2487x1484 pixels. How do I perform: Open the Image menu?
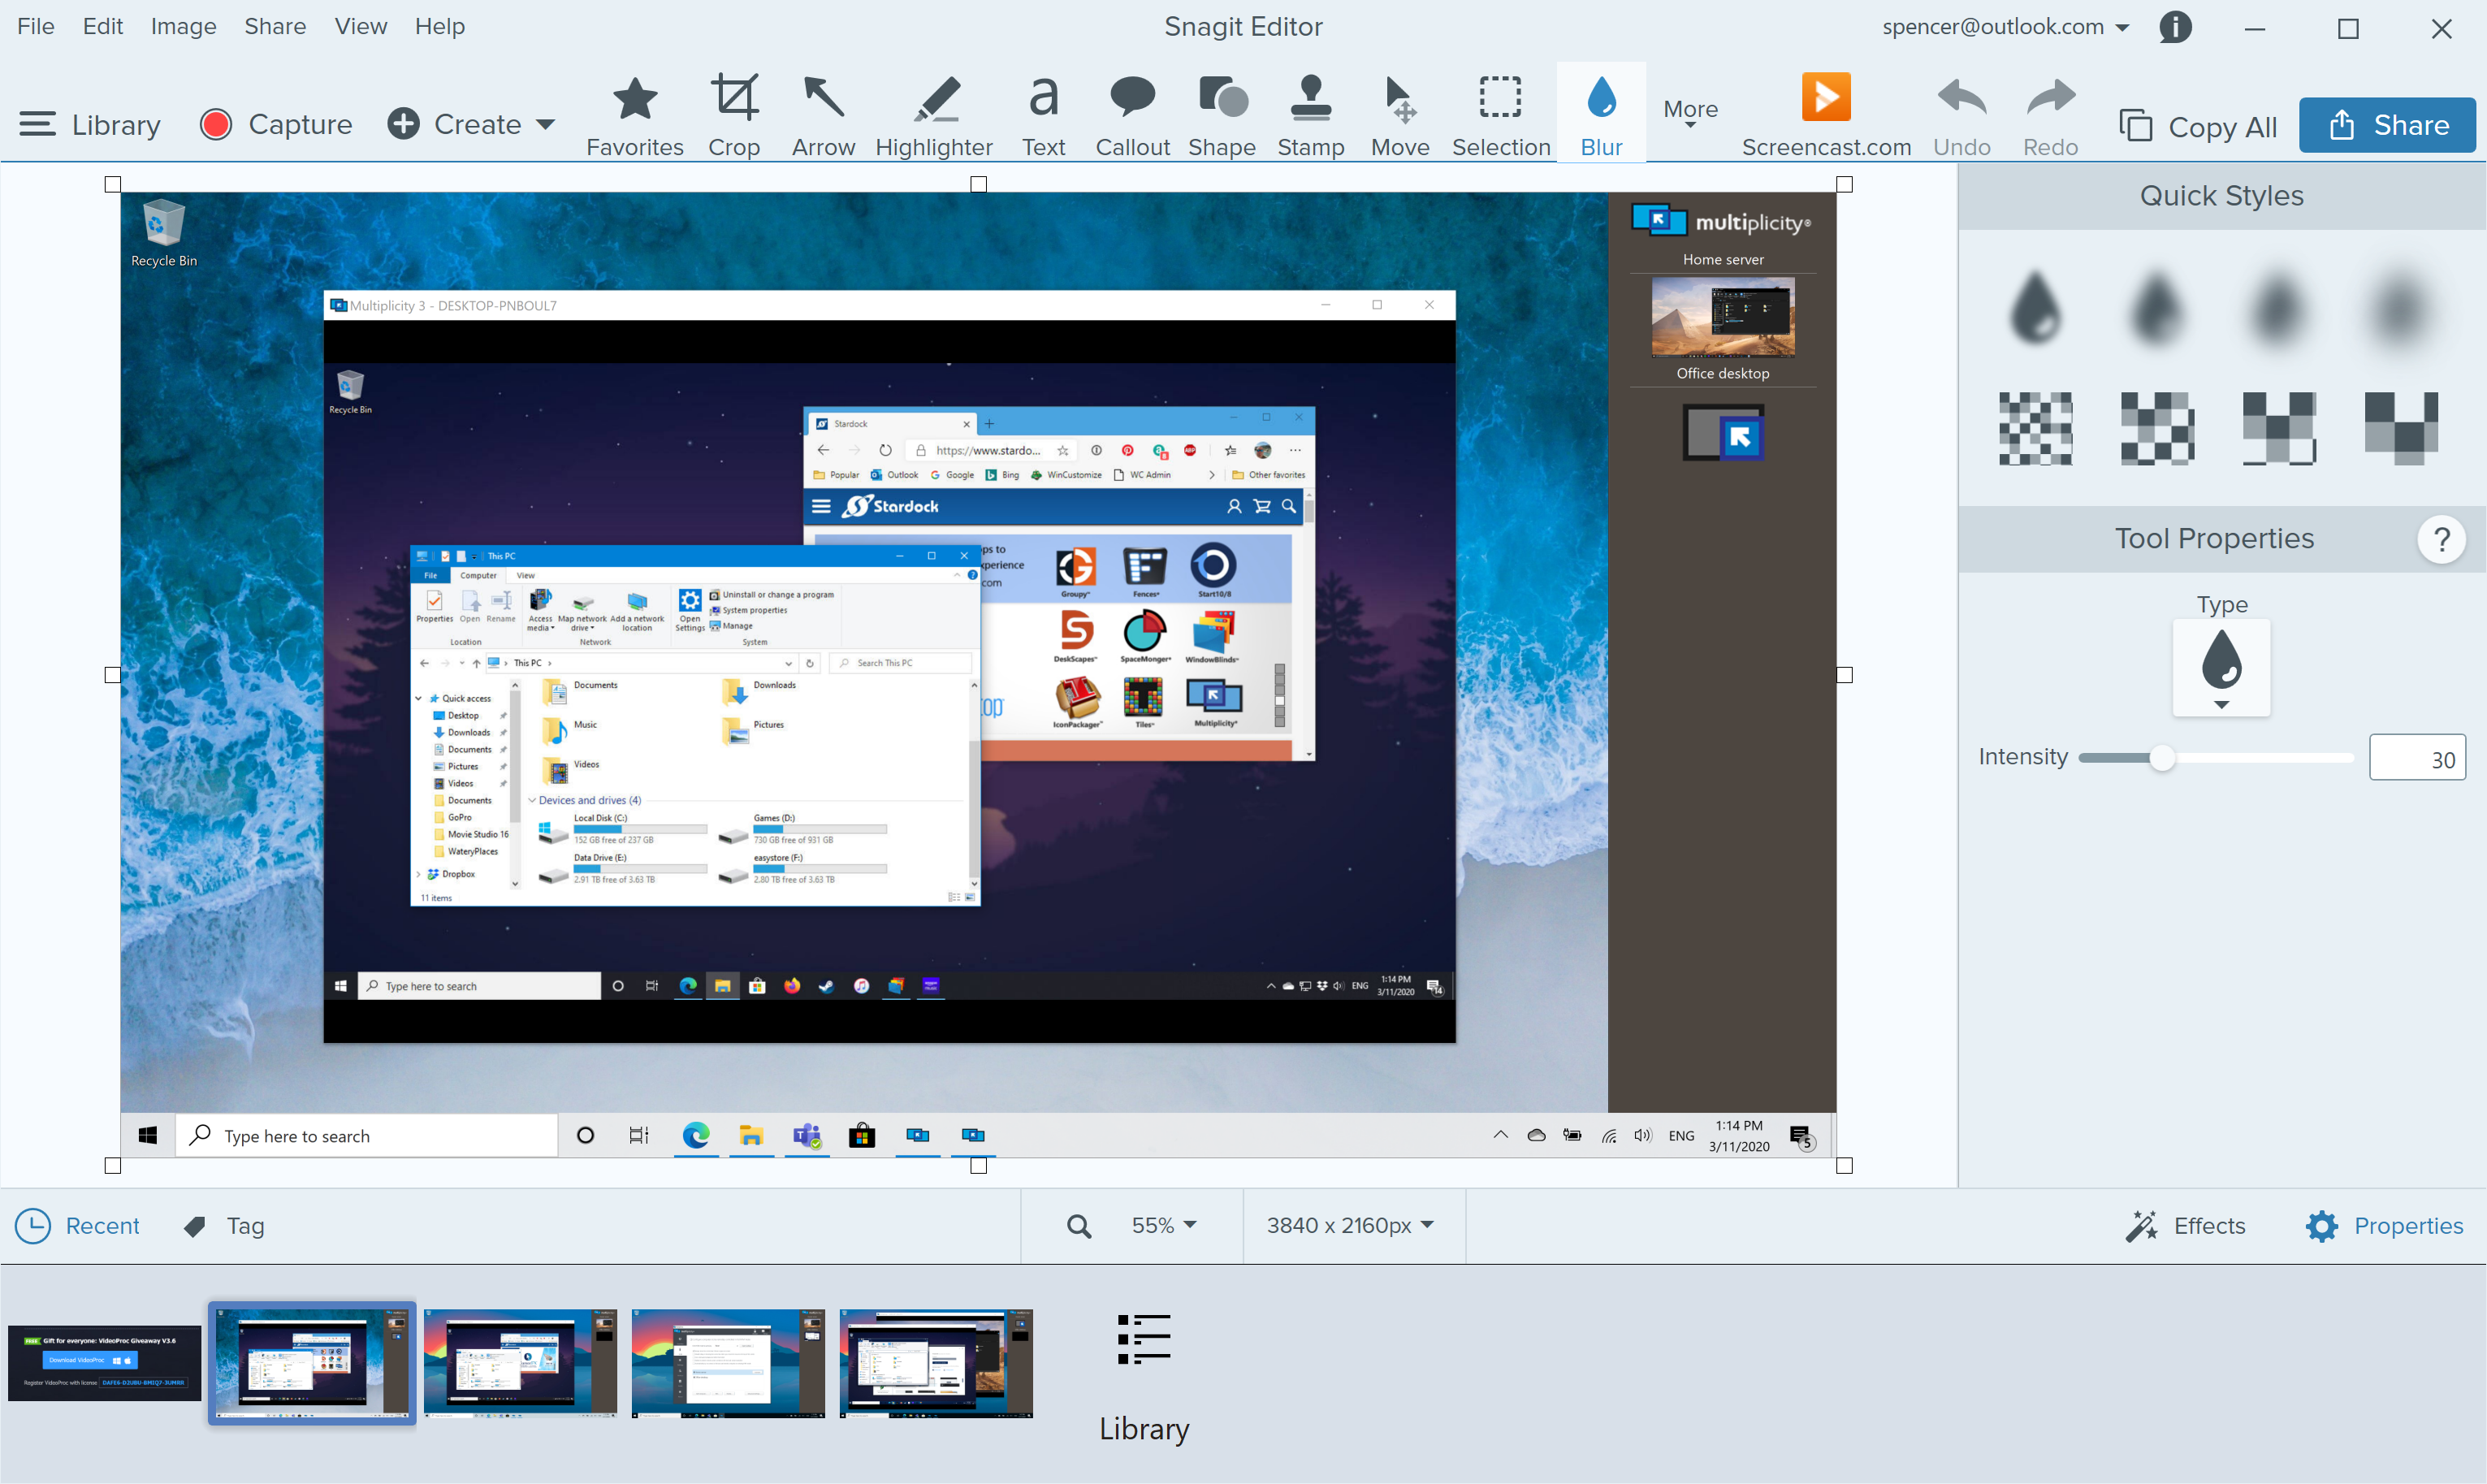(183, 26)
